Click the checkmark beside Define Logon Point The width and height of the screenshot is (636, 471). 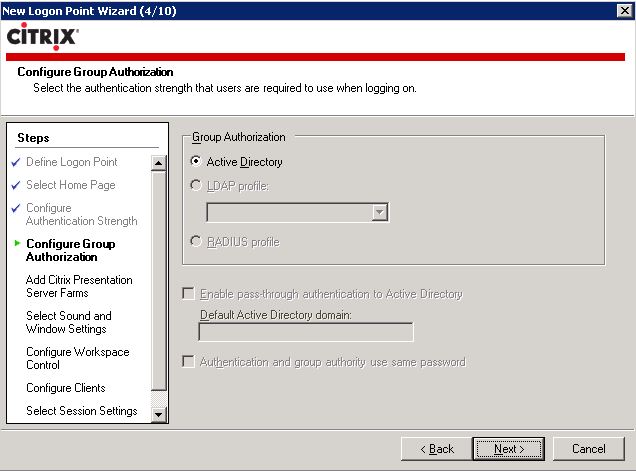16,163
